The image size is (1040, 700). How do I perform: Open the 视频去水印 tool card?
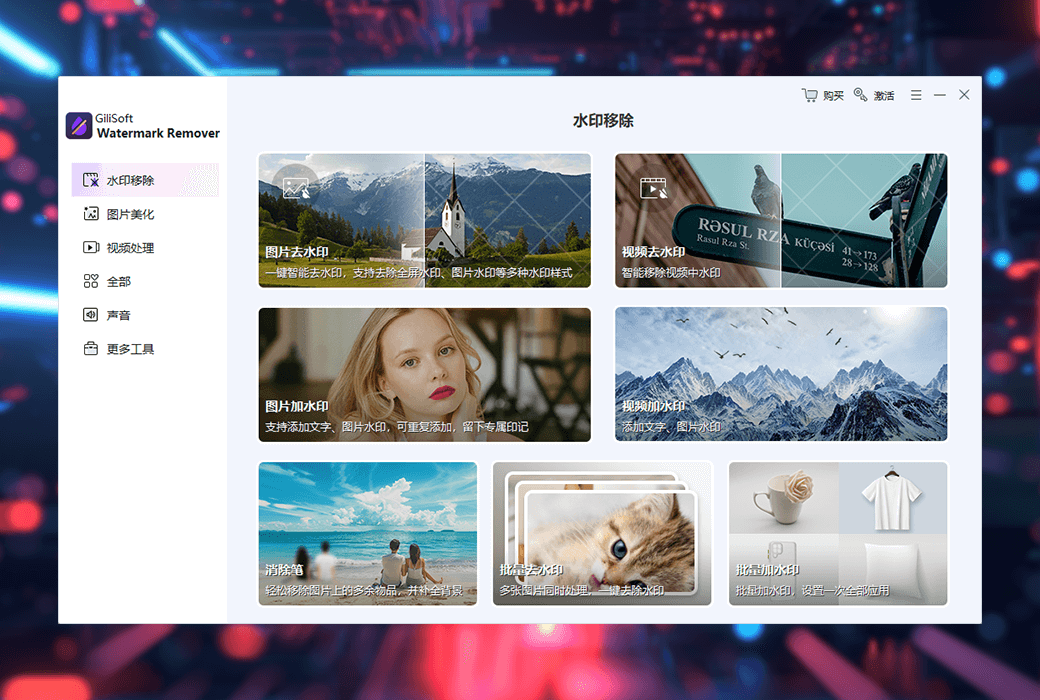[780, 220]
